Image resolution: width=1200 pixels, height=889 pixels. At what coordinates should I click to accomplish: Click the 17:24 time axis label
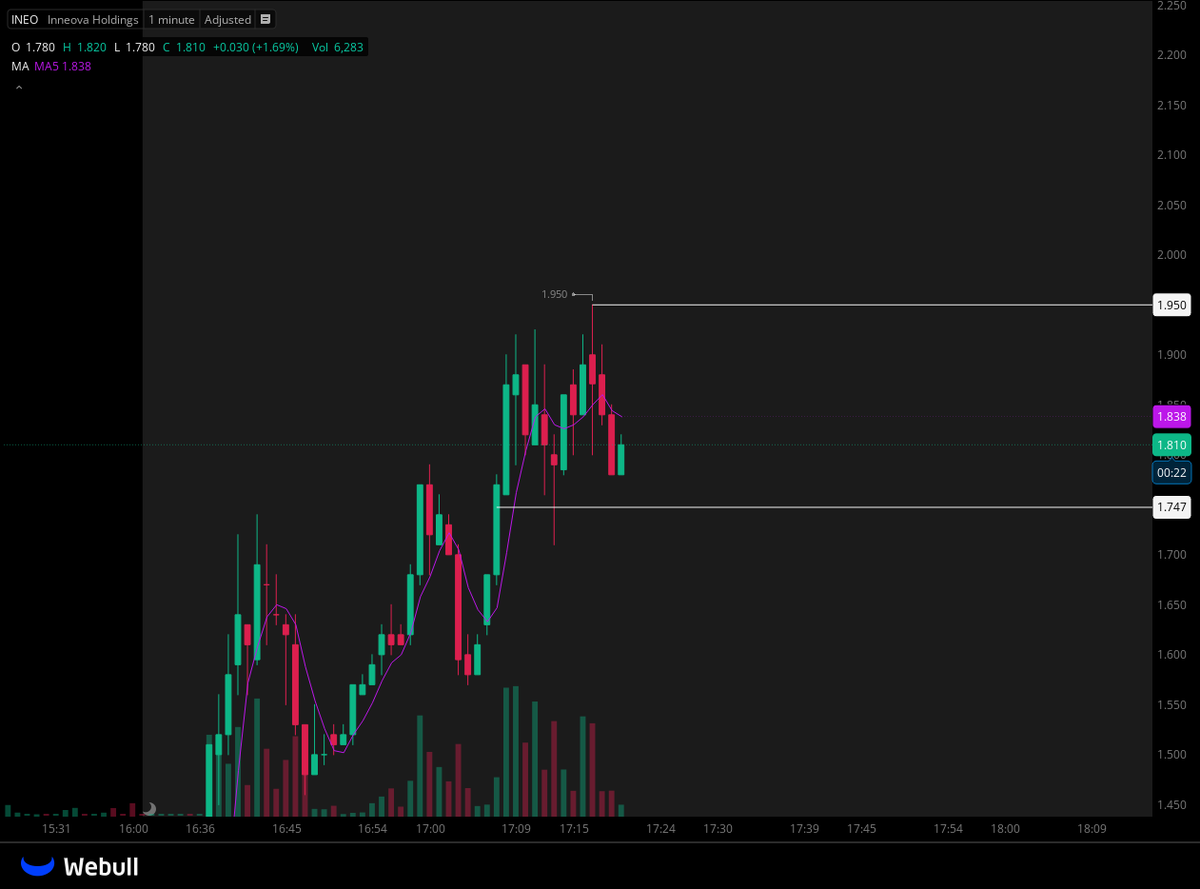coord(660,829)
